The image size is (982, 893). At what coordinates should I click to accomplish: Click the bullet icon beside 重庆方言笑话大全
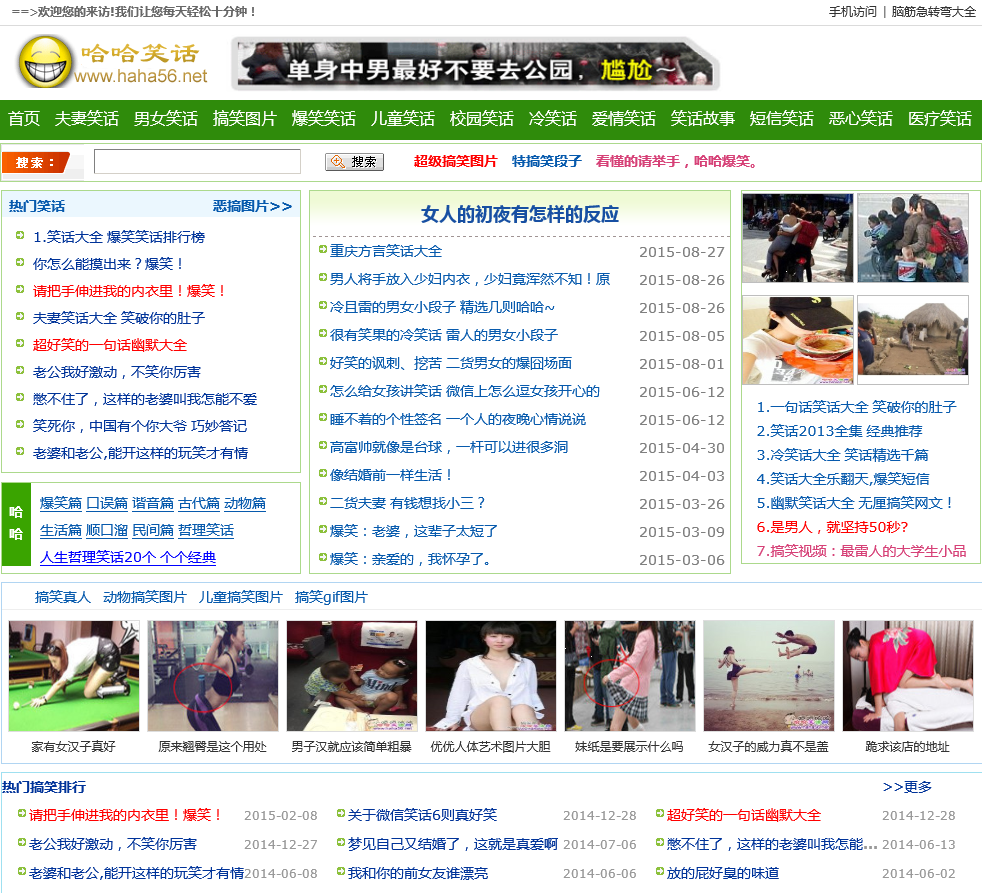tap(323, 249)
